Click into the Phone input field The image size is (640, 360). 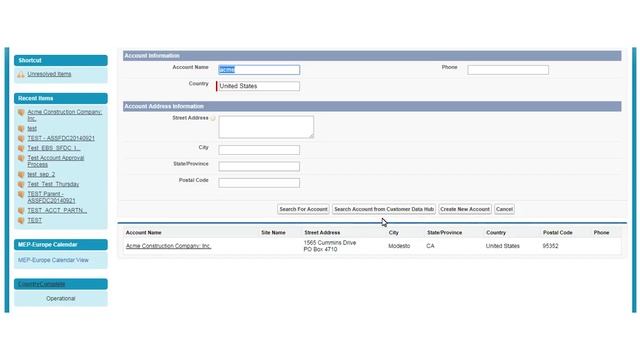[508, 70]
